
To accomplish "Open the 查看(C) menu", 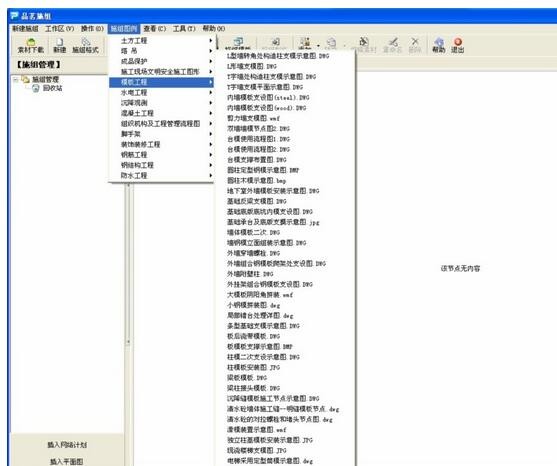I will pyautogui.click(x=155, y=29).
